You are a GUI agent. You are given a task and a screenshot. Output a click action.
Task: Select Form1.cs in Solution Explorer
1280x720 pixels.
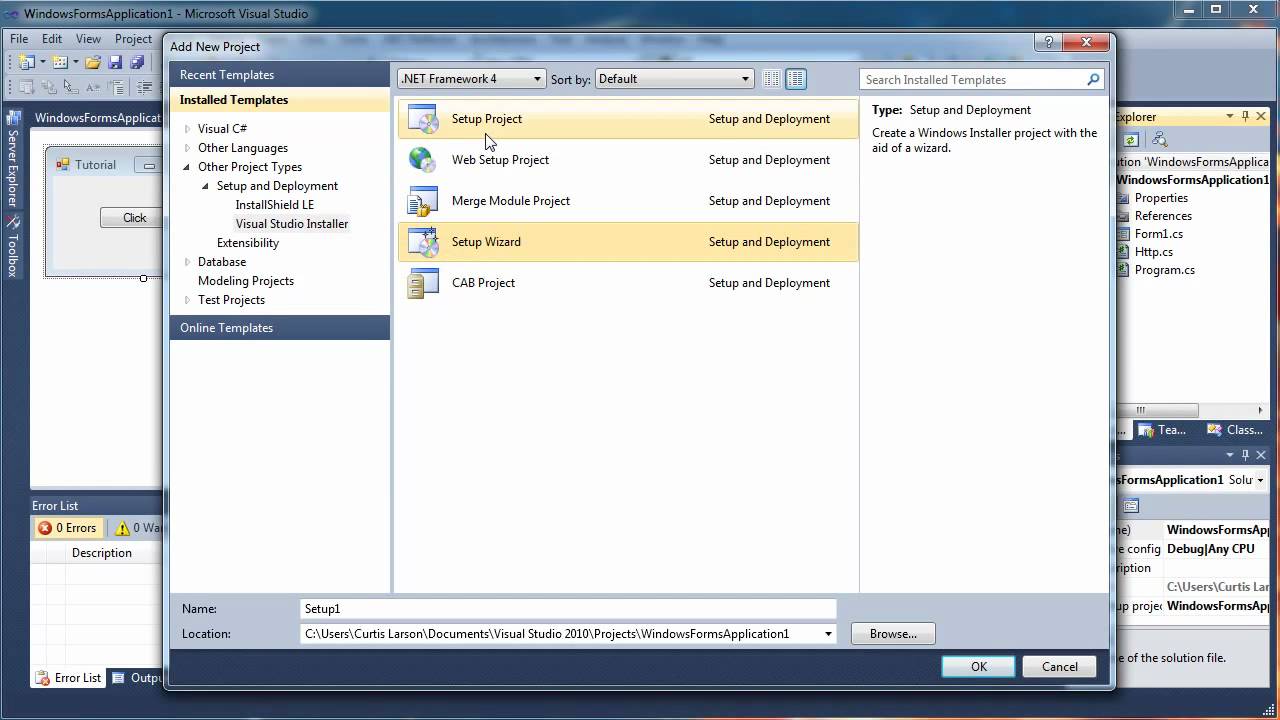1158,234
